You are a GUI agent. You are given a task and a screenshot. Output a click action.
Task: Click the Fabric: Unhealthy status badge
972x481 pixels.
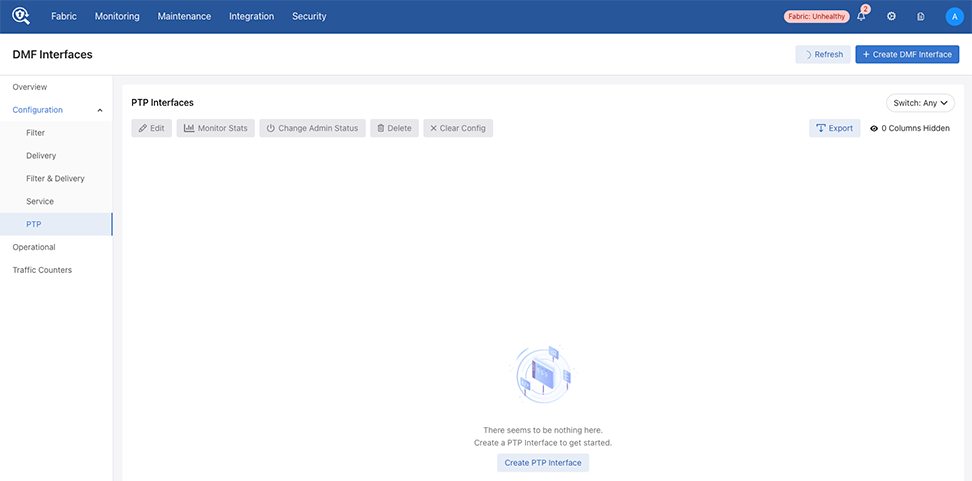point(816,17)
